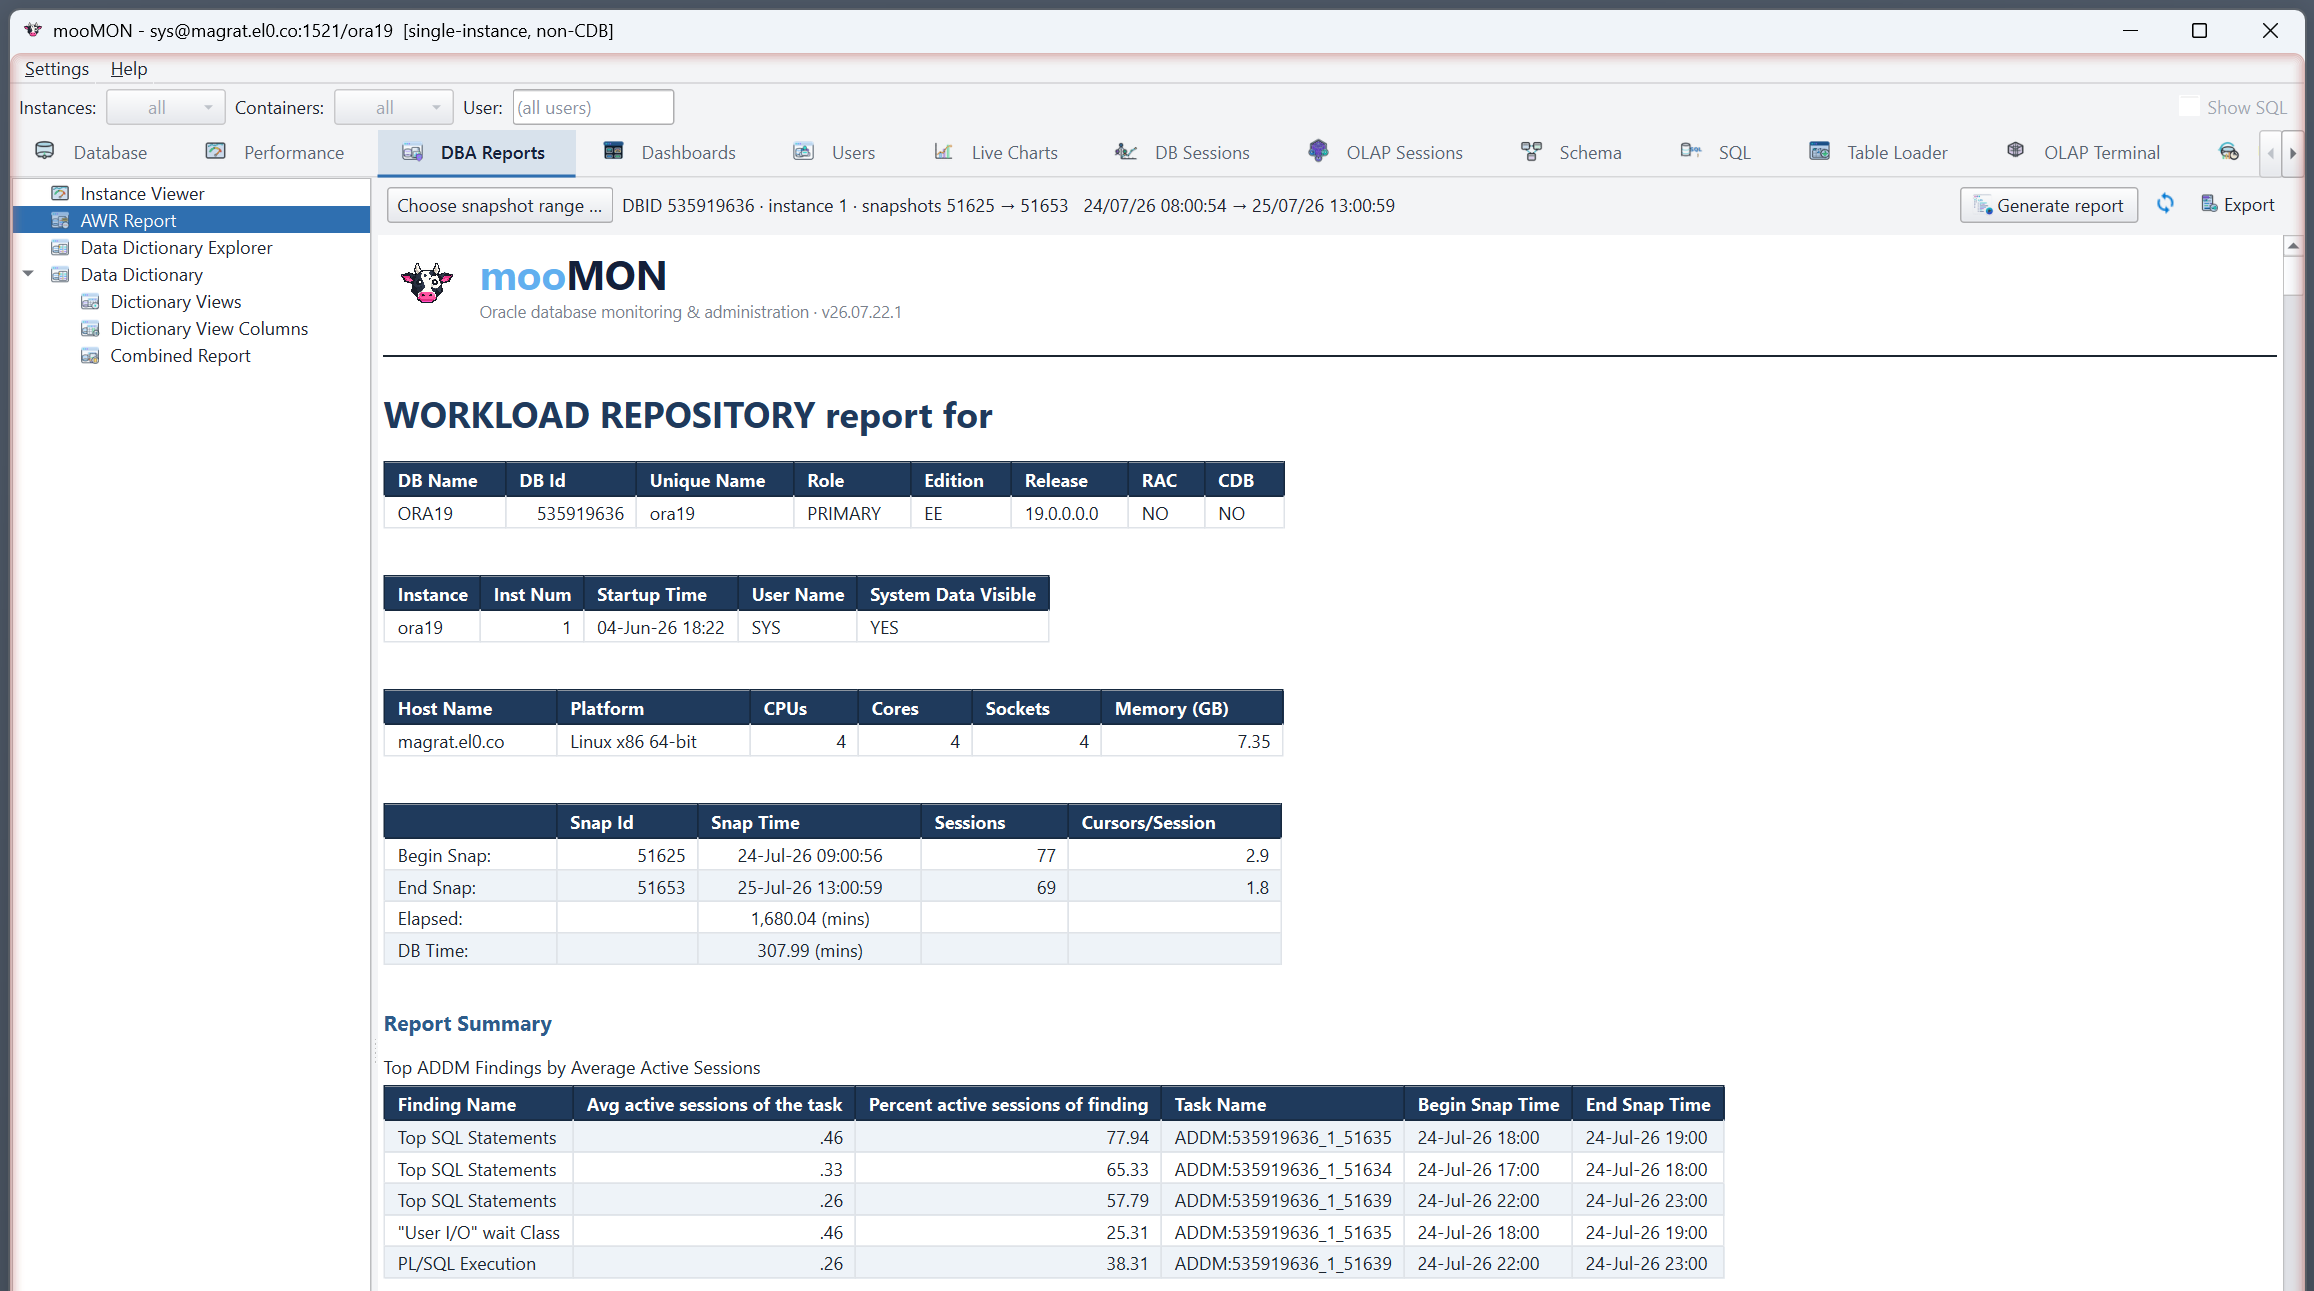Click the Report Summary heading

467,1023
